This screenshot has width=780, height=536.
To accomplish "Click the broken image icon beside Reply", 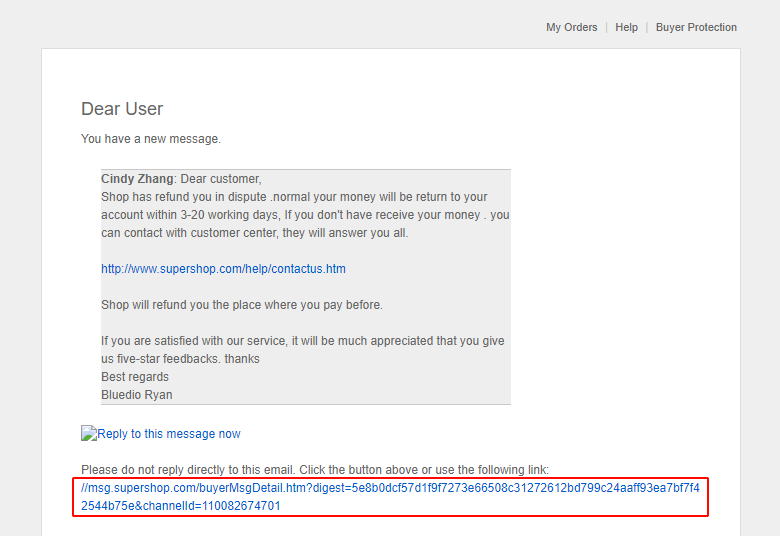I will click(89, 433).
